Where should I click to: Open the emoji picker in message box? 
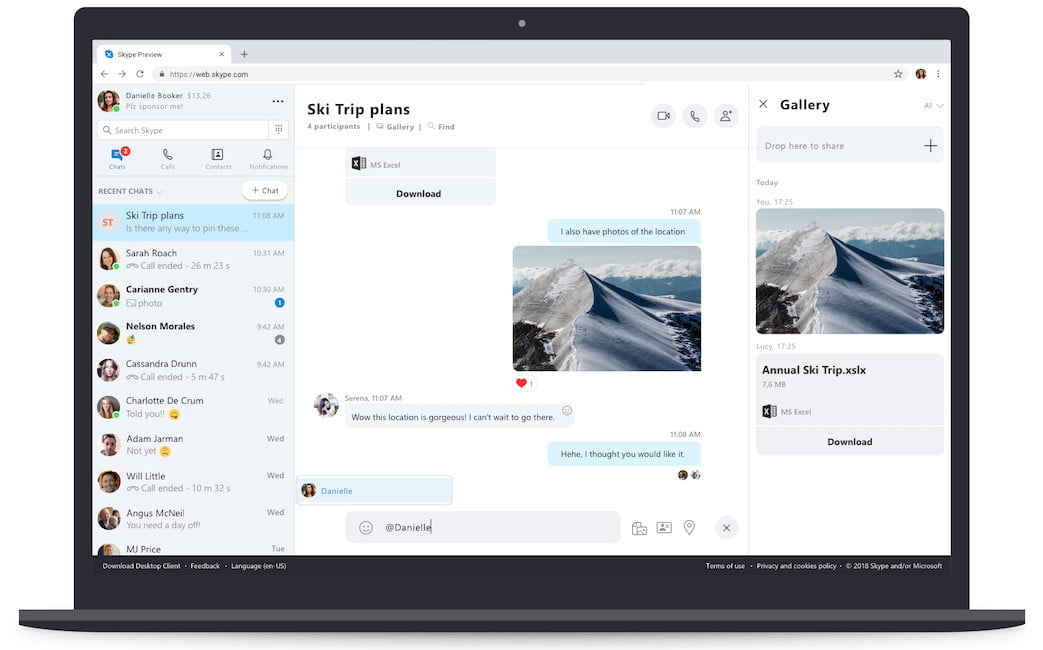click(x=366, y=527)
